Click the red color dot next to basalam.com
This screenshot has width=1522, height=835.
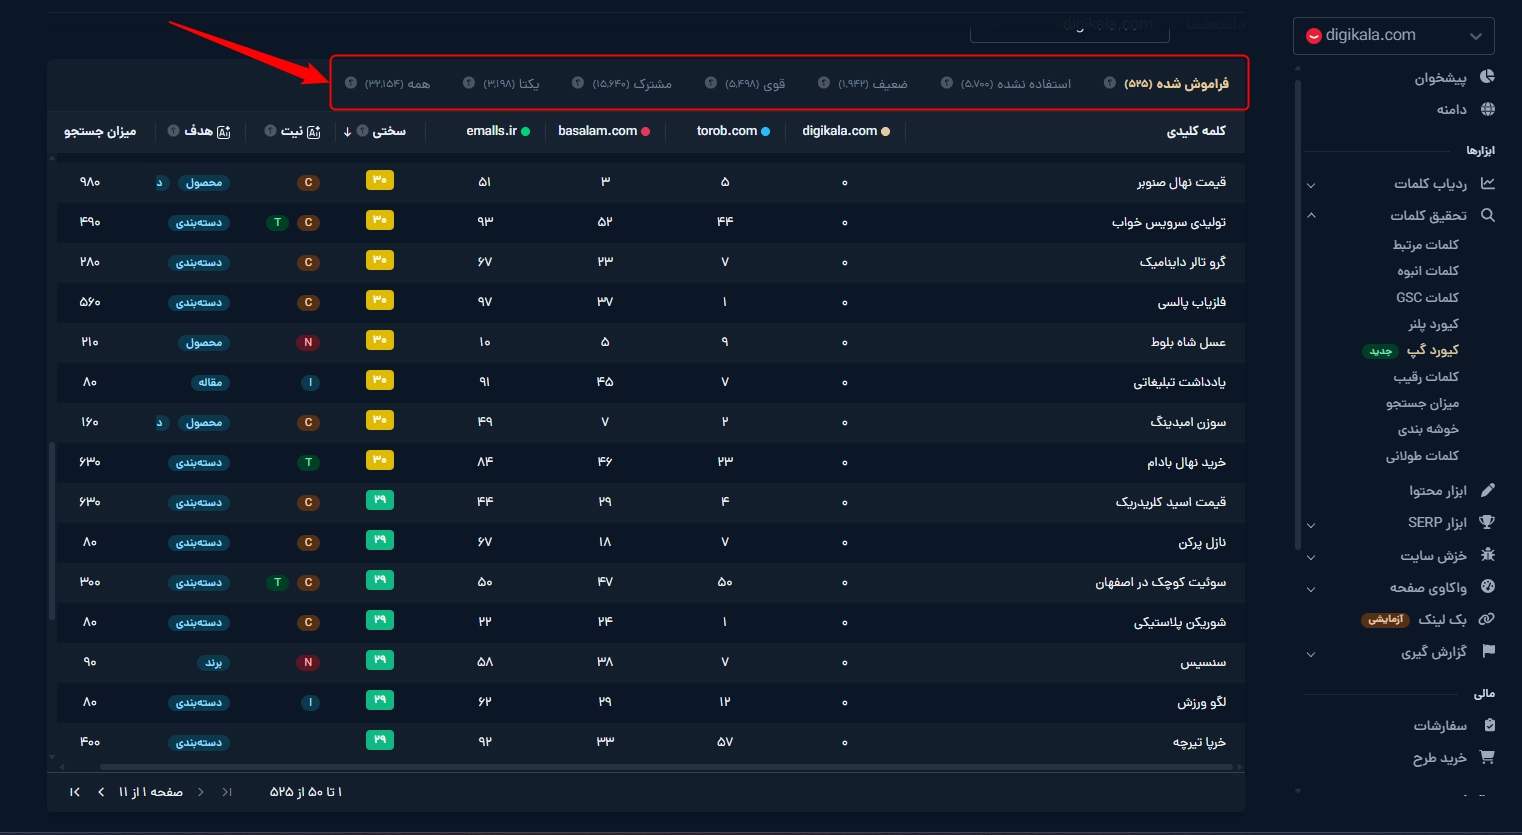point(645,131)
